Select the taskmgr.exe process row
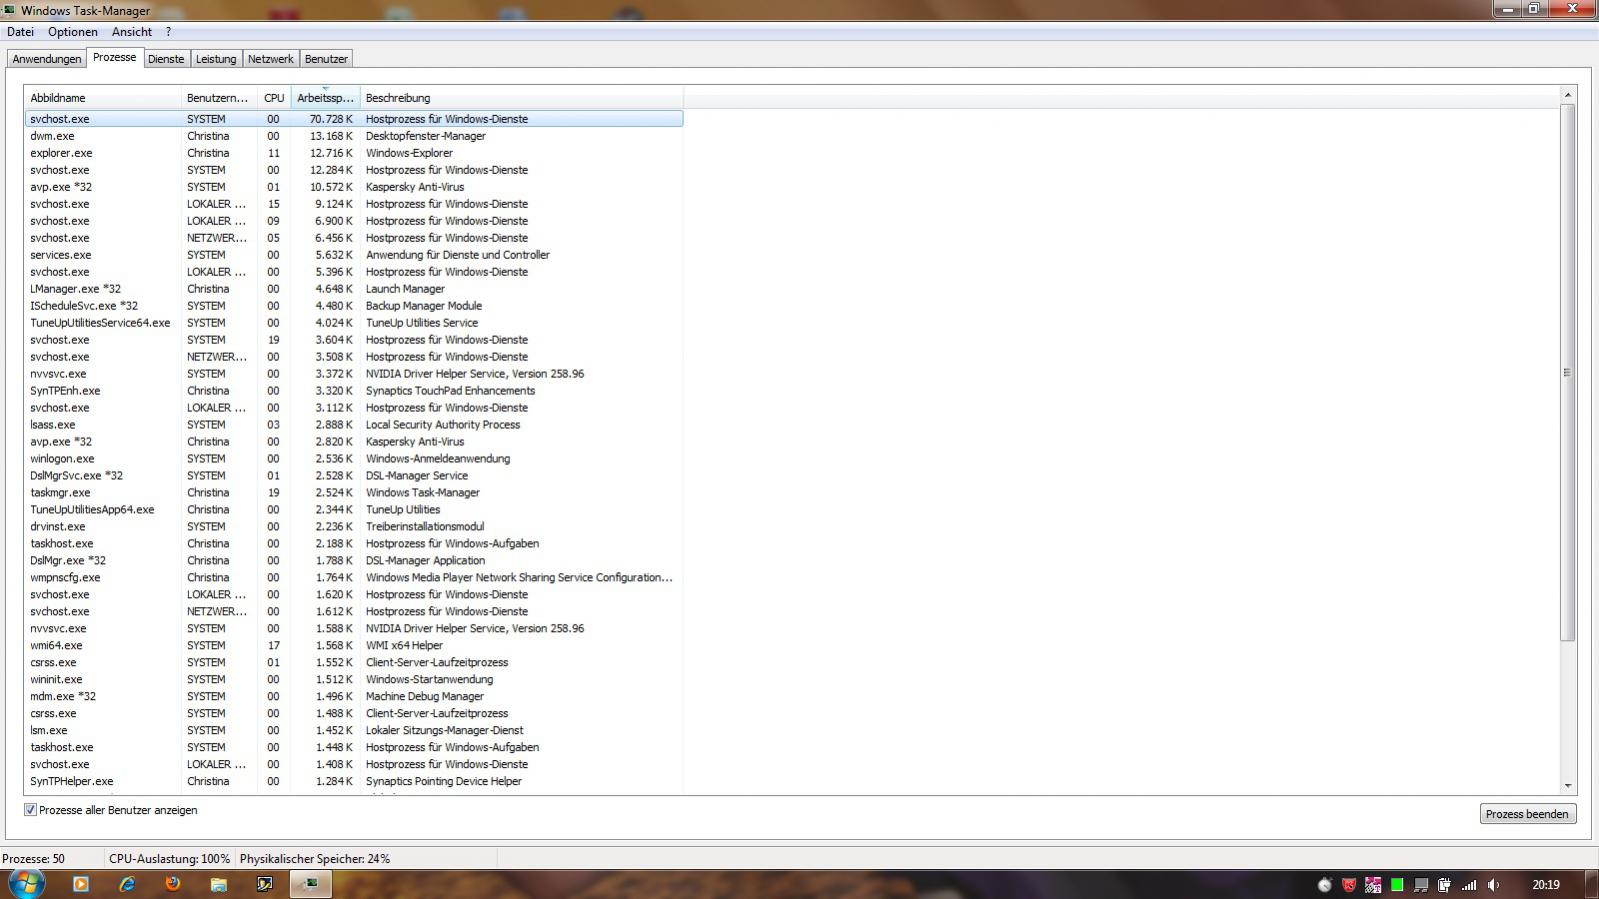The width and height of the screenshot is (1599, 899). pos(353,493)
